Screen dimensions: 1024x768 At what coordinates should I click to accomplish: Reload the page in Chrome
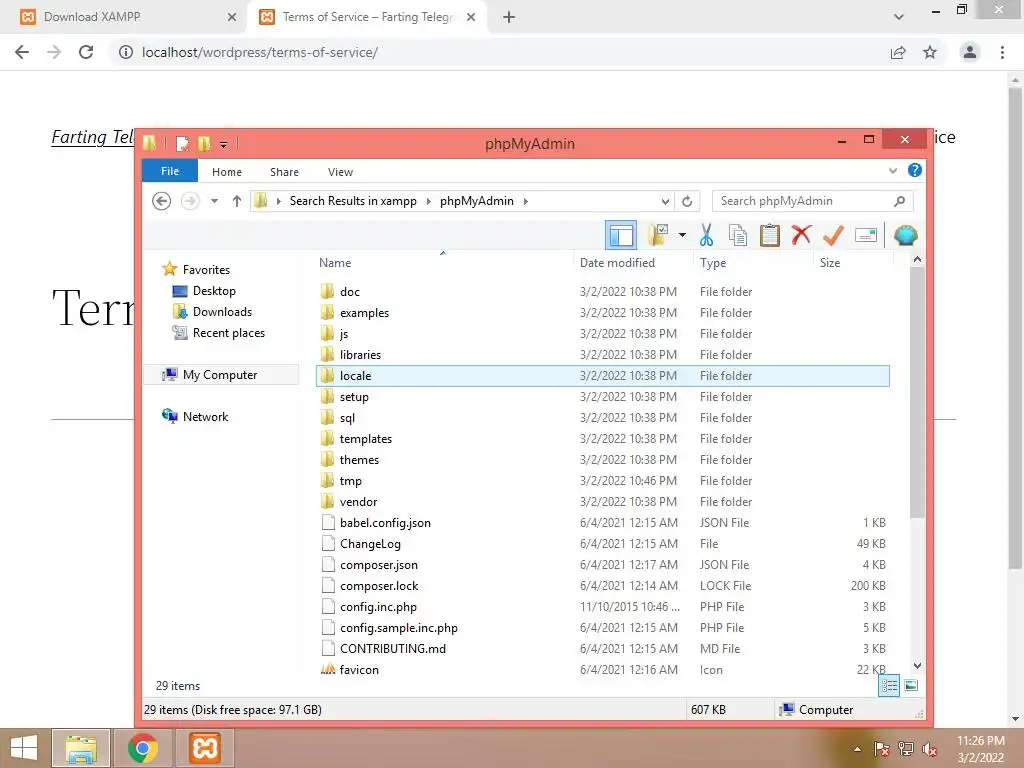tap(86, 52)
